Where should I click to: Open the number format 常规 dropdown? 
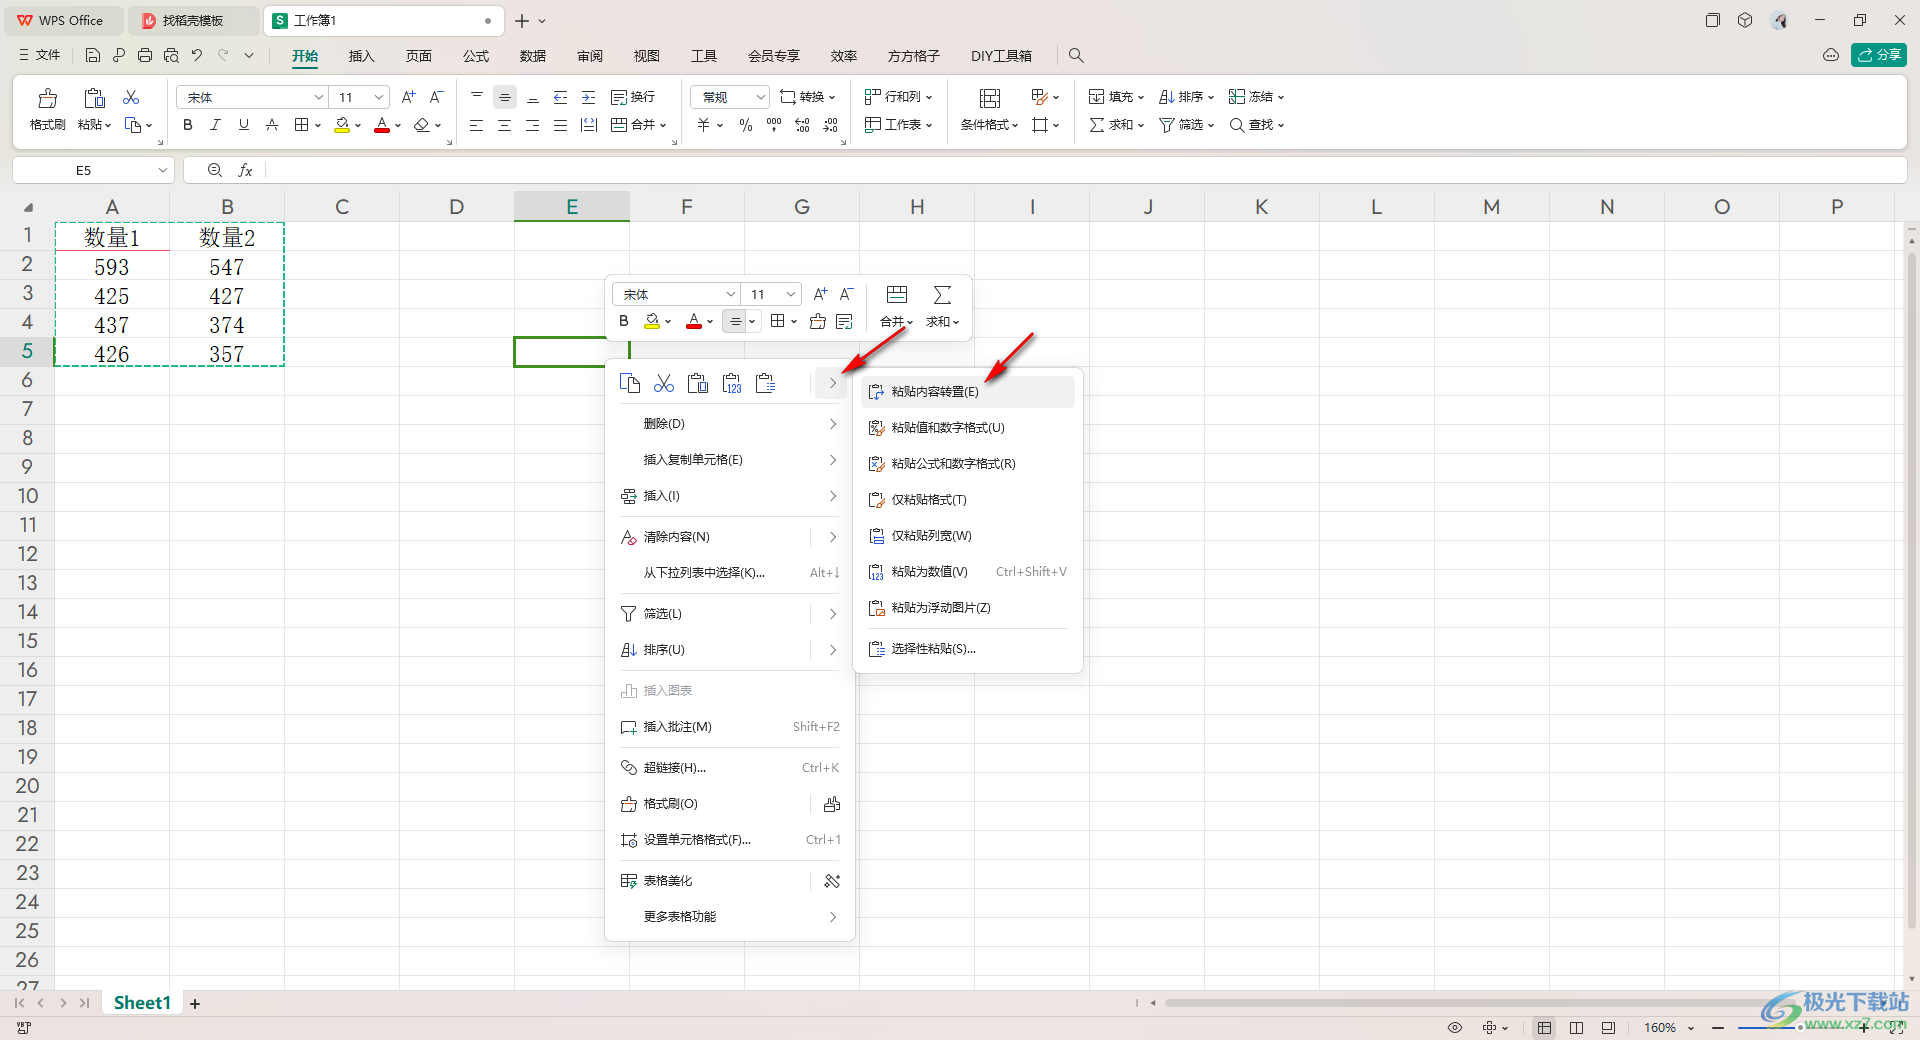pos(730,97)
